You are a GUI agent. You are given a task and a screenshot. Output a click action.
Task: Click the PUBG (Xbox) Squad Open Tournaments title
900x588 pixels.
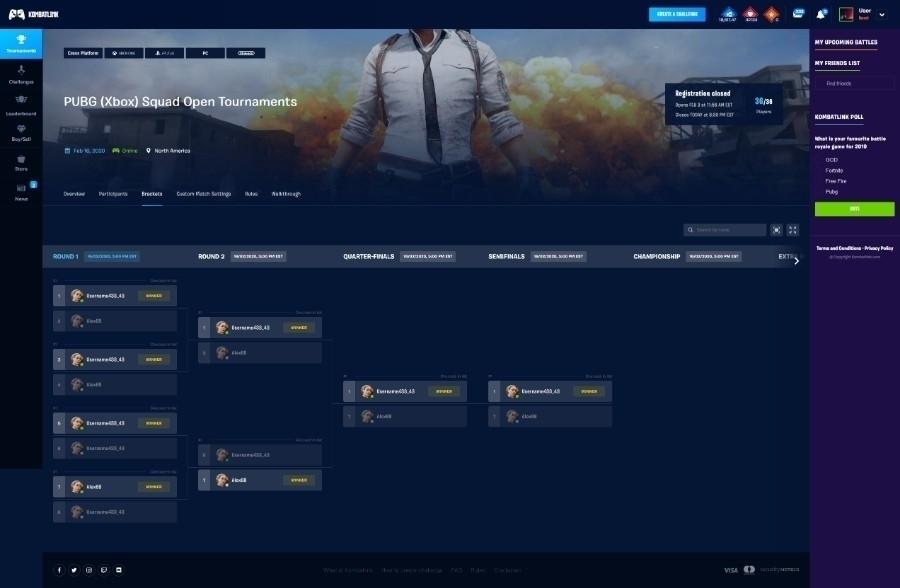point(180,102)
